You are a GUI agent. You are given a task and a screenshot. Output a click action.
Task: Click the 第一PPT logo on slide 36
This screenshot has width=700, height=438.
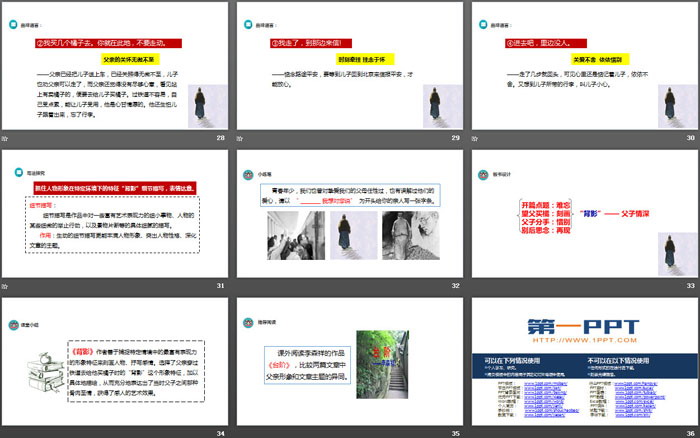pyautogui.click(x=583, y=326)
